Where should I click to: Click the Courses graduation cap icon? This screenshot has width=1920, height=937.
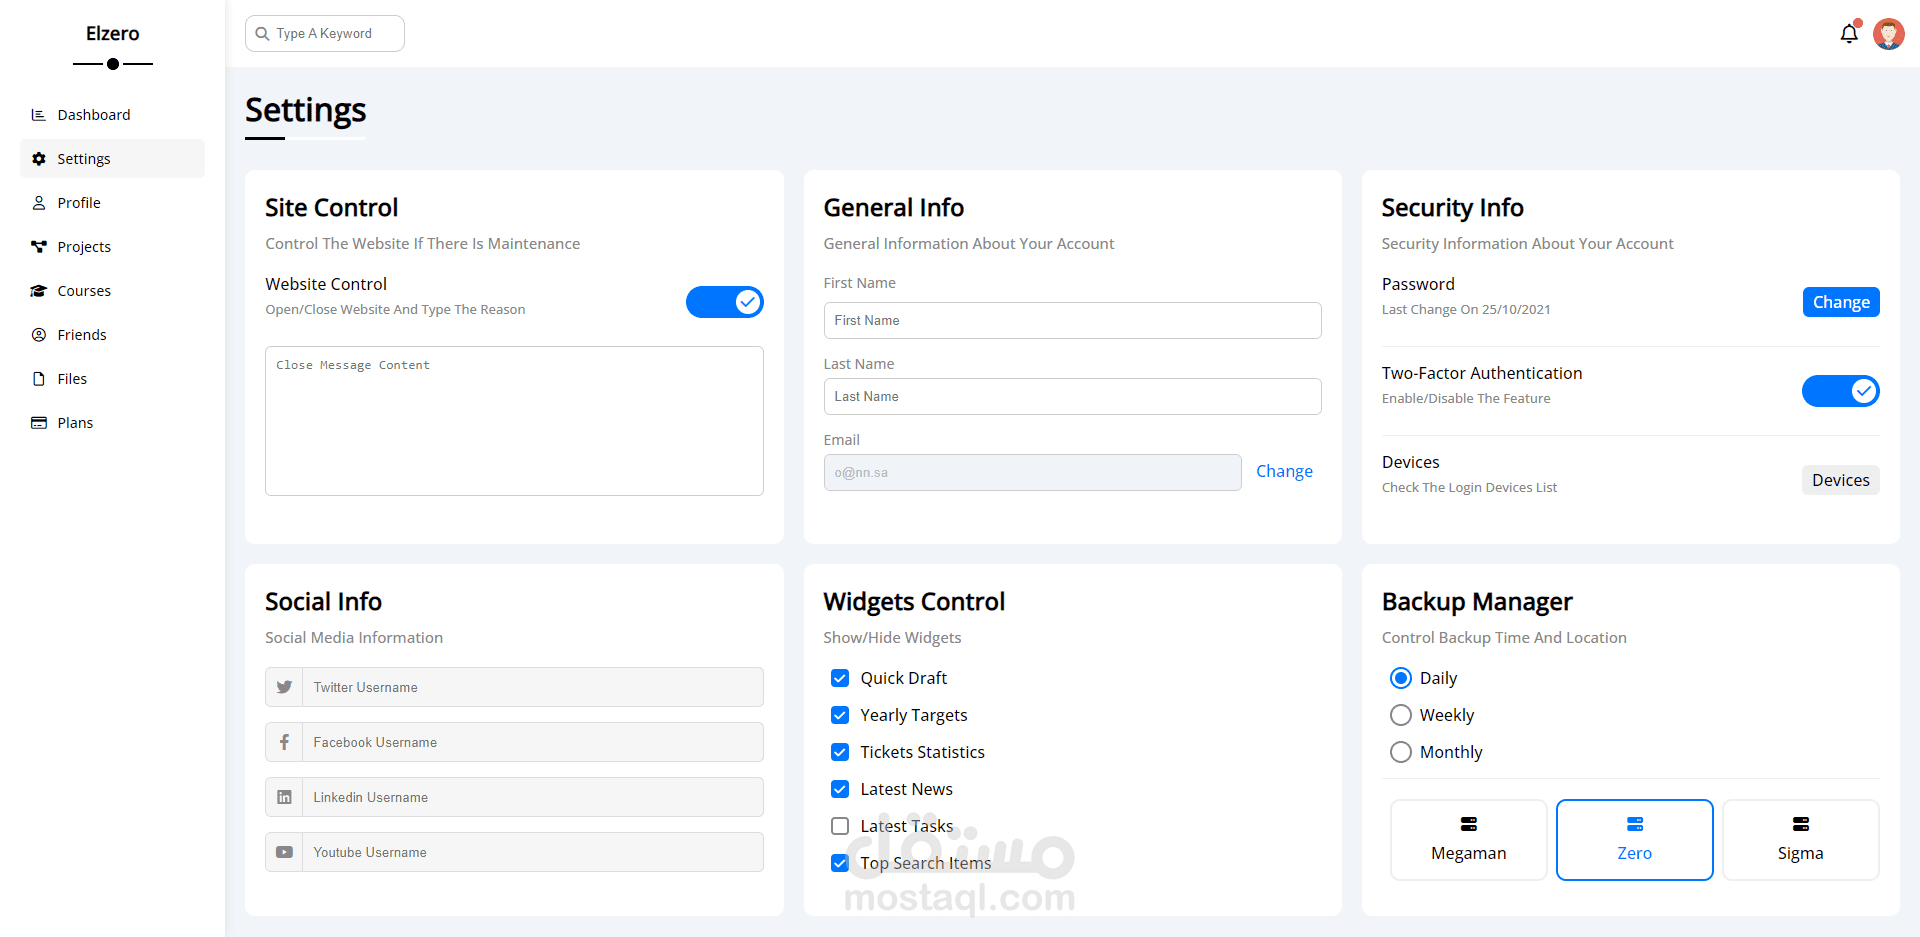38,290
